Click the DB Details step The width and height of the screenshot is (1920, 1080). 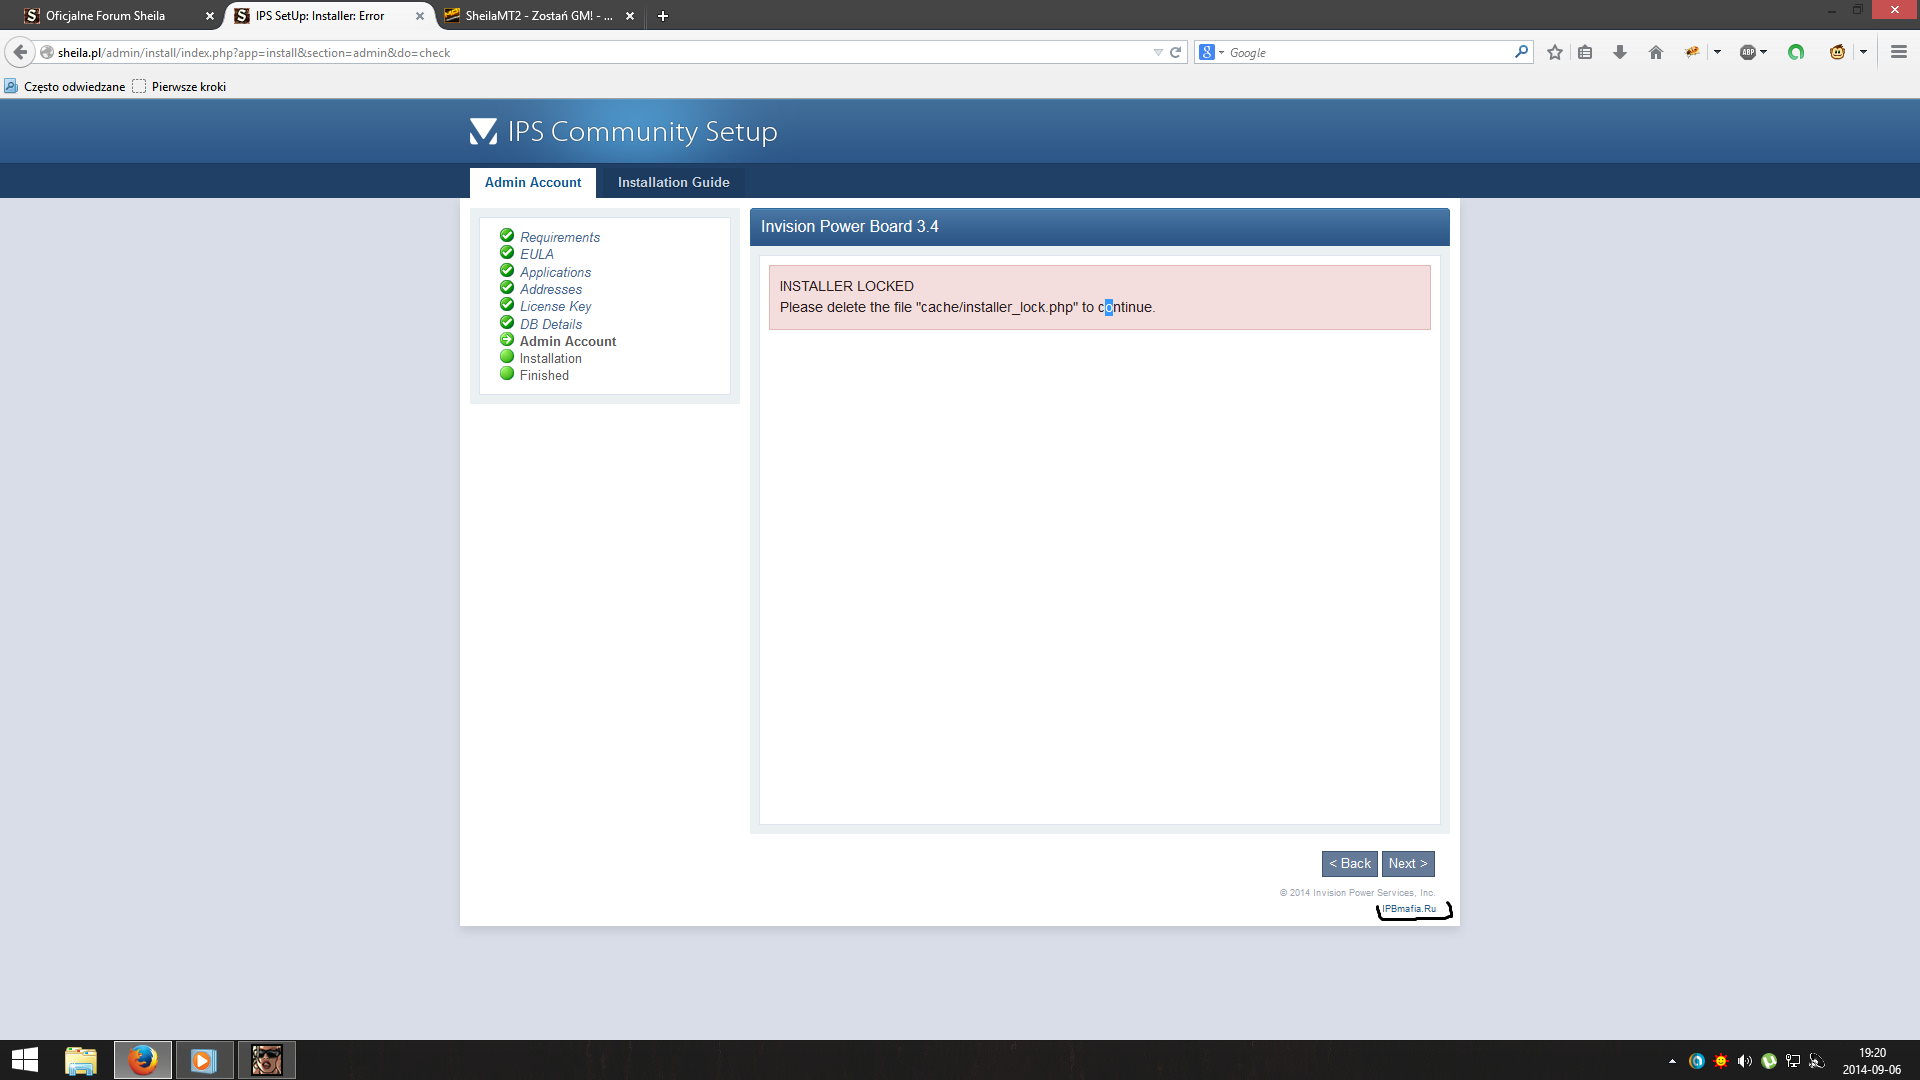(551, 324)
